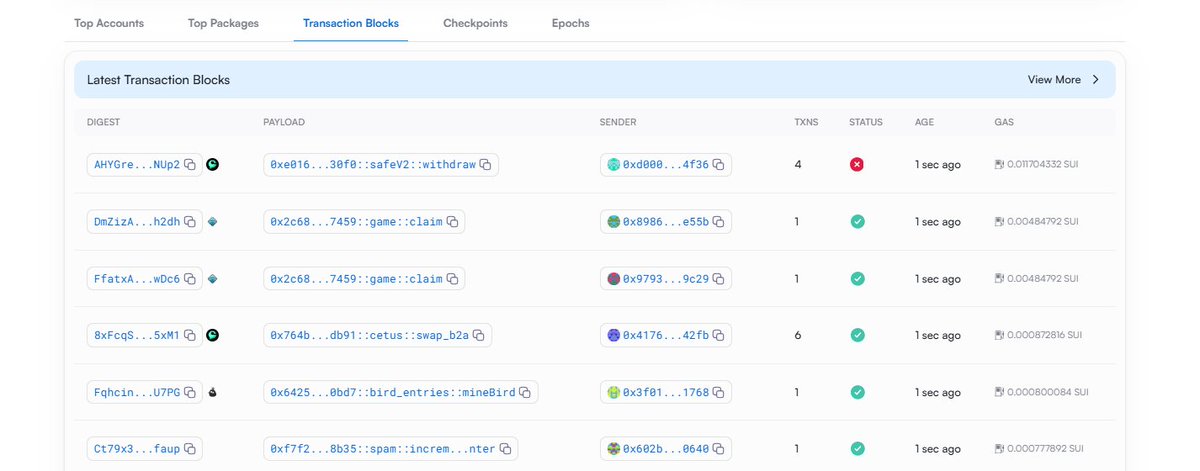
Task: Select the Transaction Blocks tab
Action: coord(351,23)
